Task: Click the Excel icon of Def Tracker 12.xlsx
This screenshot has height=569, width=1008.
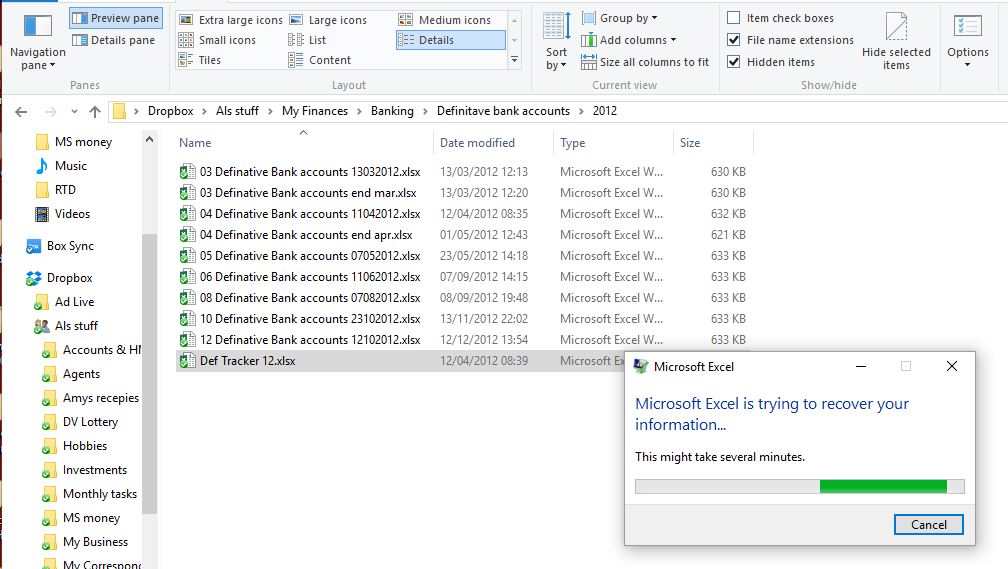Action: point(187,361)
